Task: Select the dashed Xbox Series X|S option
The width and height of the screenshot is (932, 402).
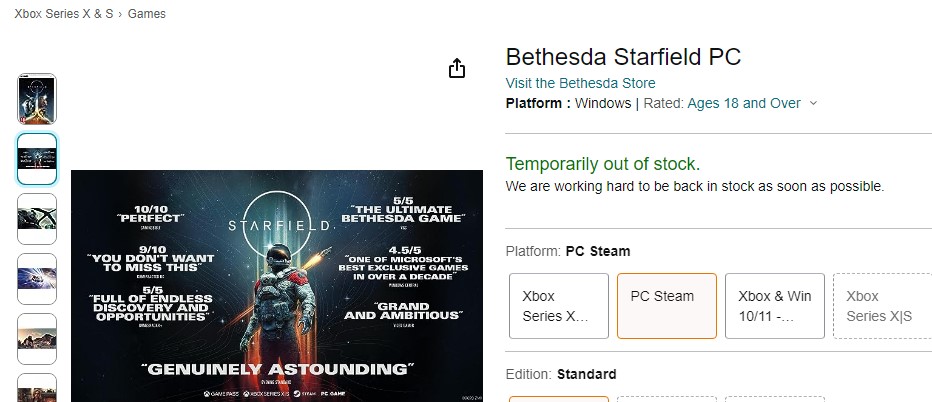Action: tap(882, 306)
